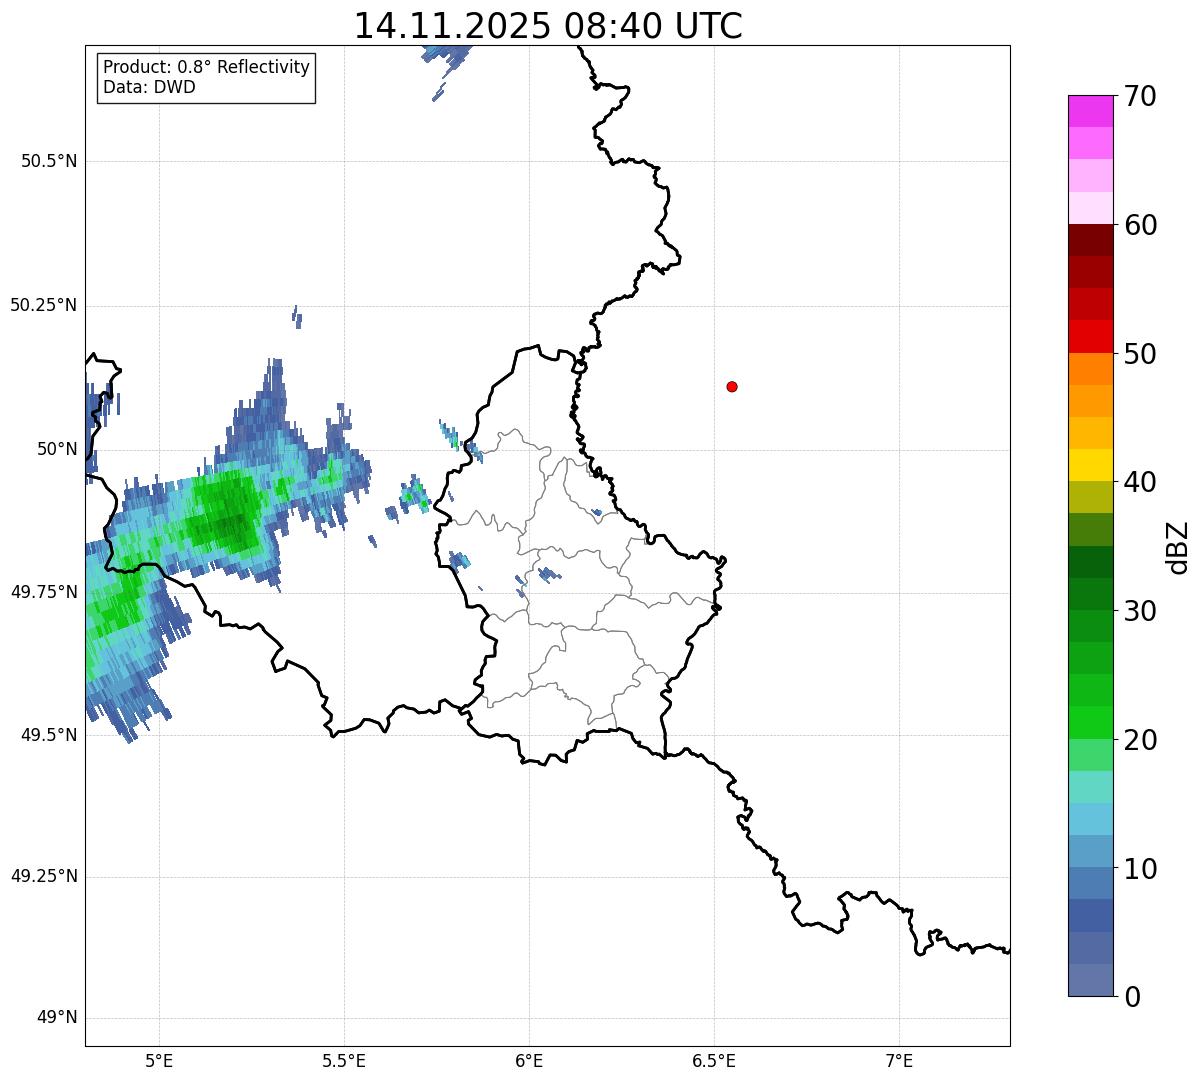
Task: Click the latitude label 50.25°N
Action: tap(43, 305)
